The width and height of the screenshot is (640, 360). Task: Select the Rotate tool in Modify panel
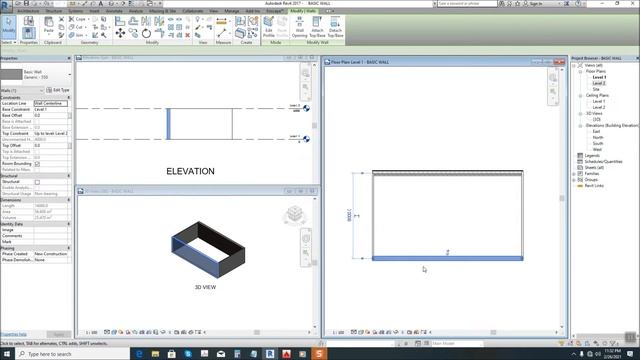coord(146,33)
